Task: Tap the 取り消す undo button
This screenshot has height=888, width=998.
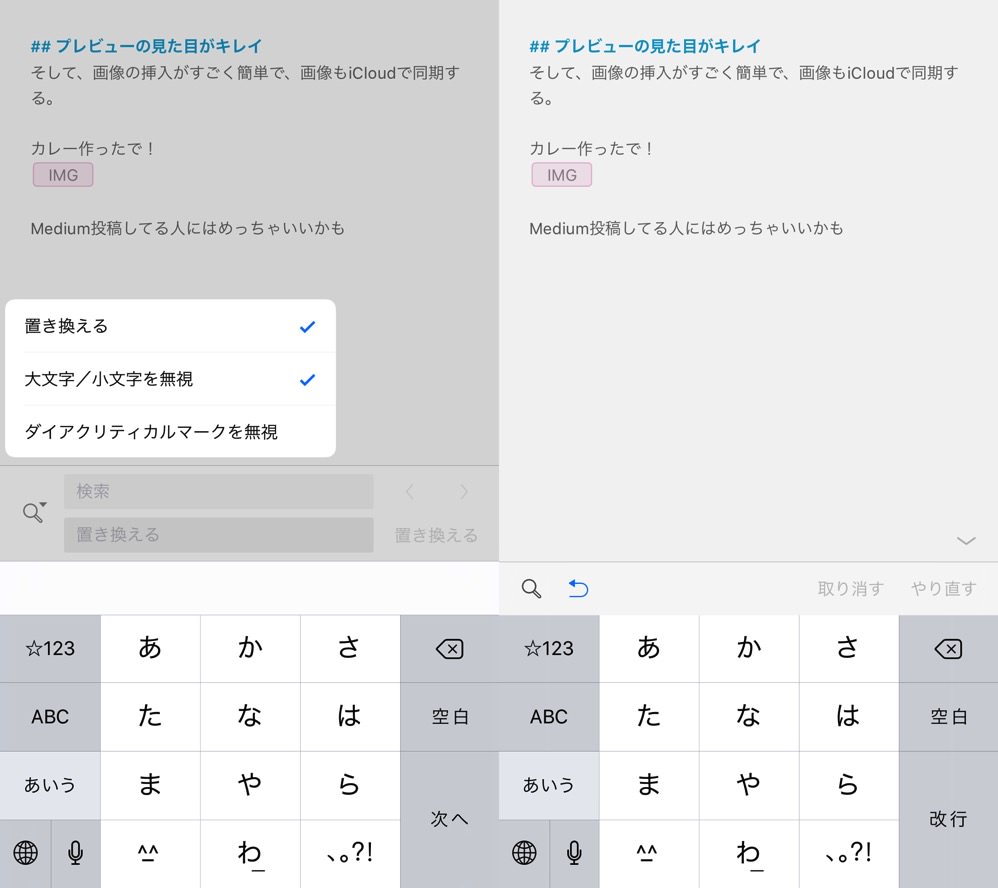Action: point(850,589)
